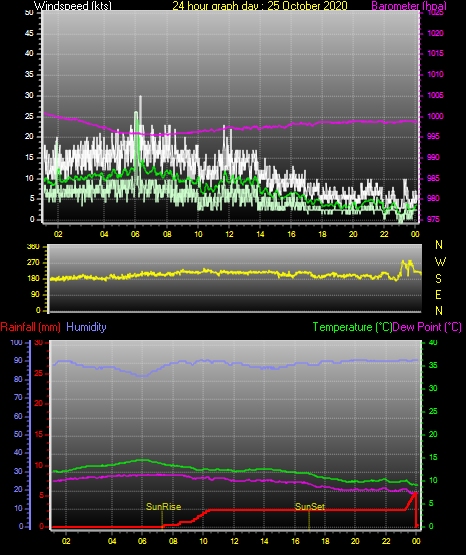
Task: Click the SunSet marker label
Action: tap(310, 507)
